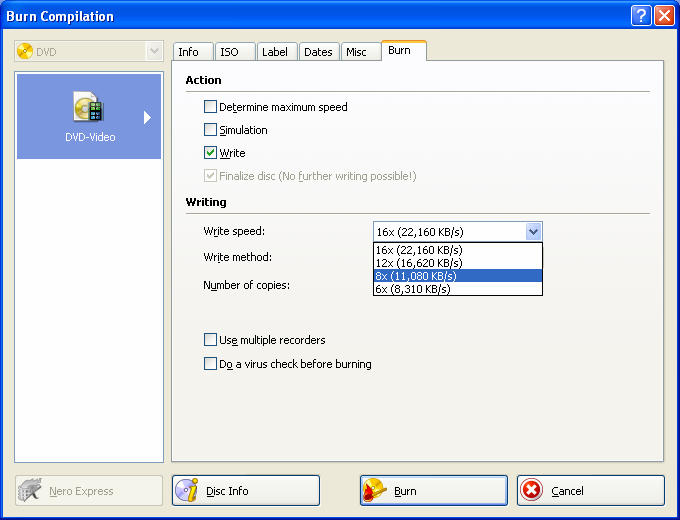Click the red Cancel icon

532,491
